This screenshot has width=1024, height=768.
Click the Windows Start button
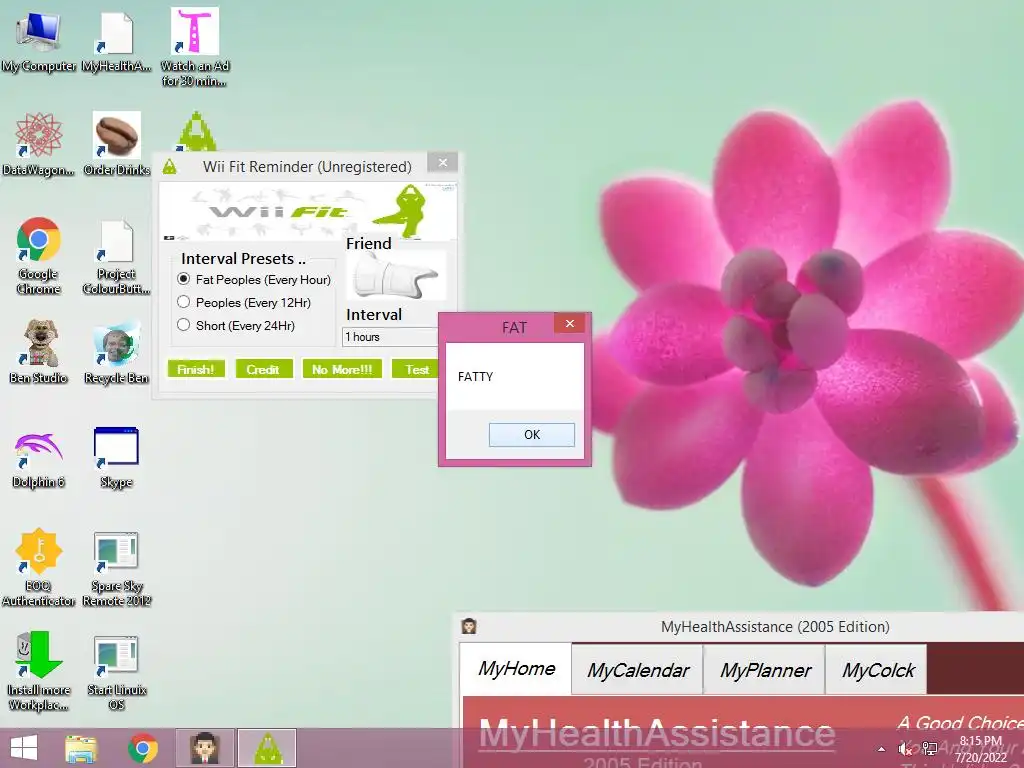click(24, 748)
